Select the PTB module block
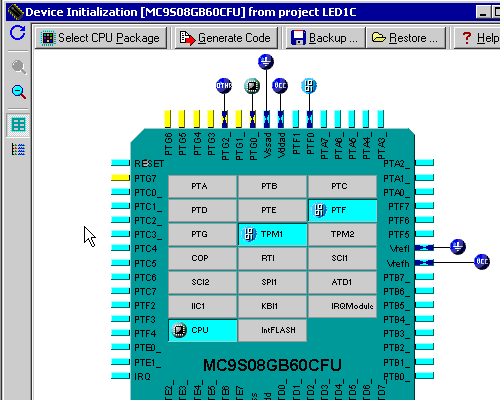 [x=272, y=186]
